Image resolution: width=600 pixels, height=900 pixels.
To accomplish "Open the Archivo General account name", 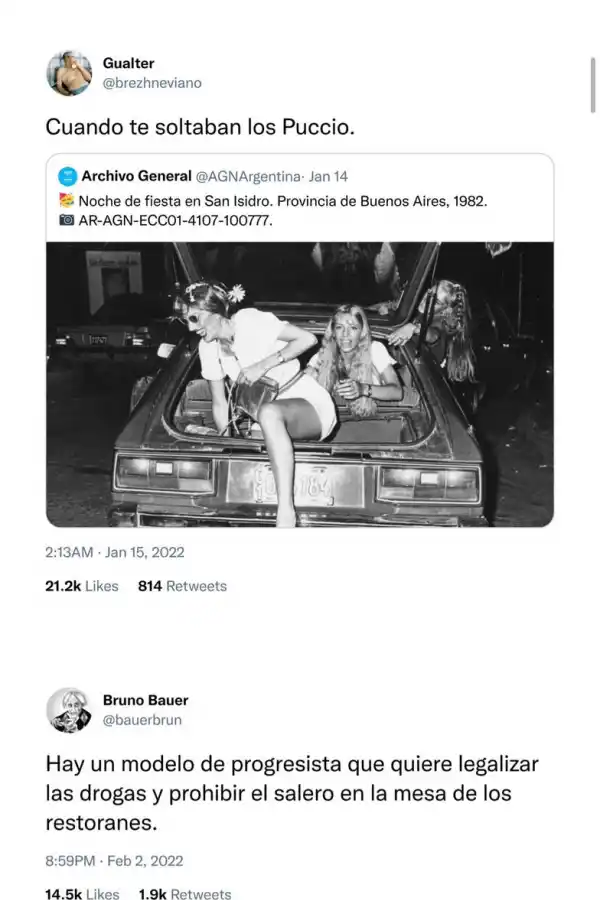I will click(x=137, y=177).
